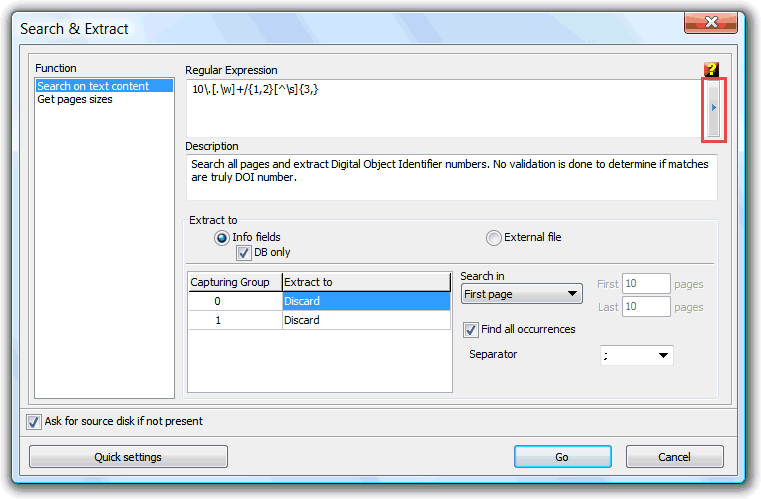Click into the Regular Expression field
This screenshot has width=761, height=499.
[x=446, y=108]
